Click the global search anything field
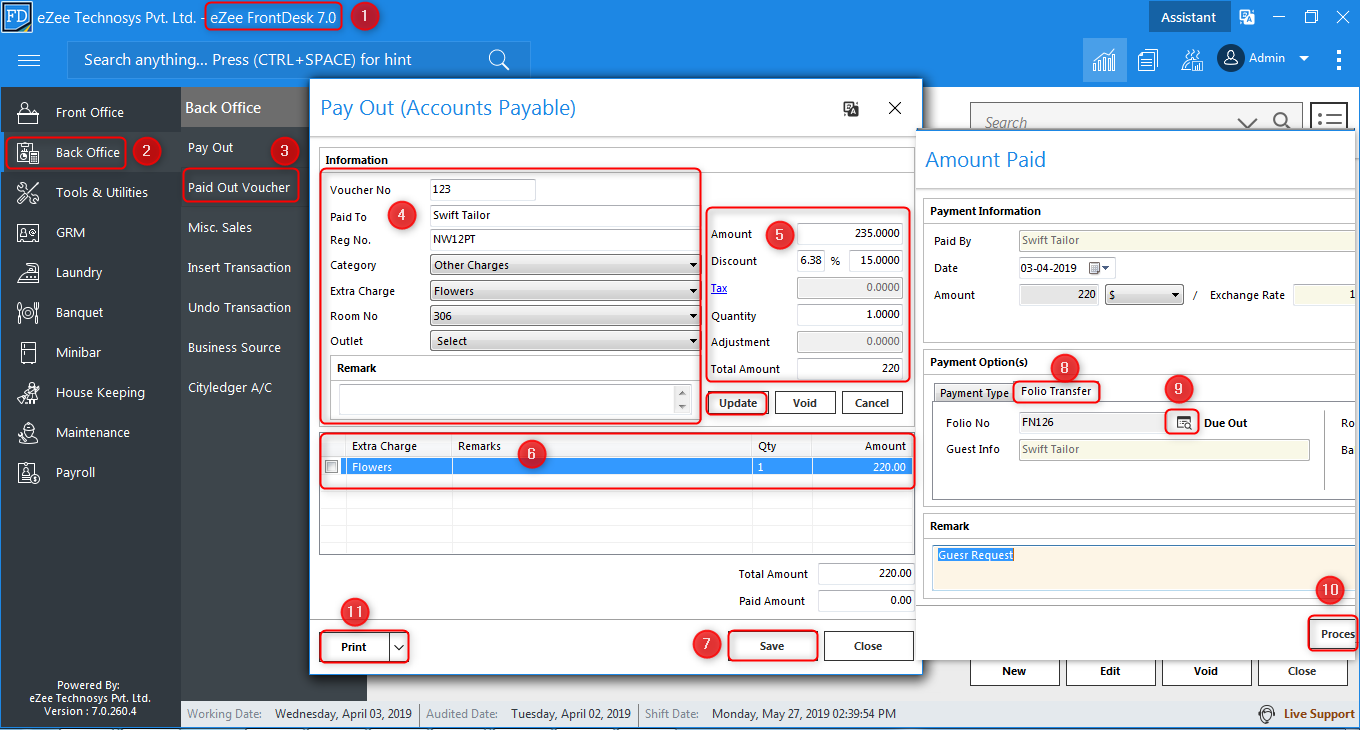 tap(298, 60)
